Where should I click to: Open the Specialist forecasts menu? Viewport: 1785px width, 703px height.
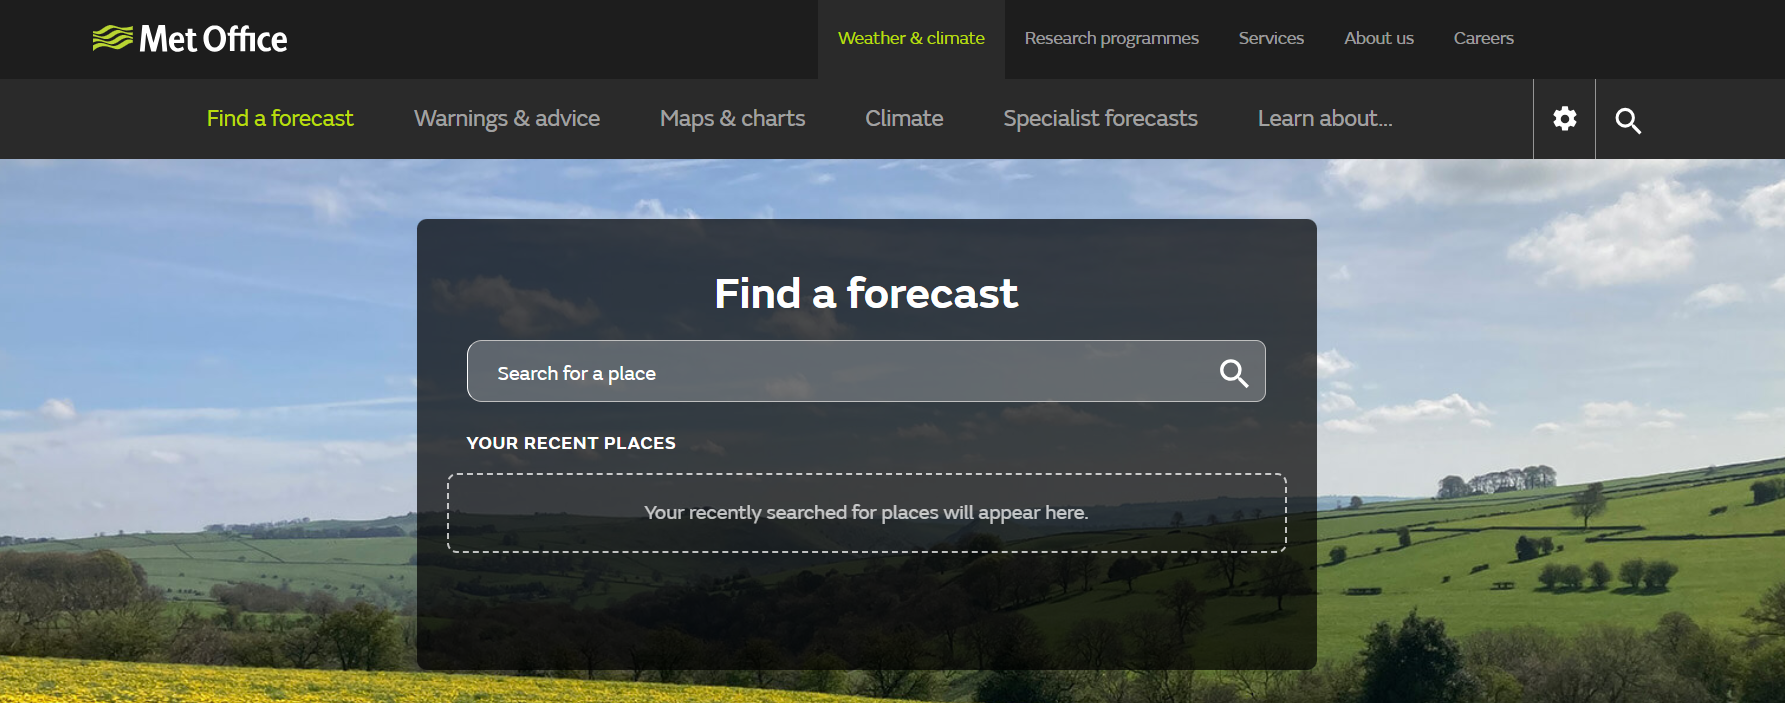click(x=1100, y=118)
